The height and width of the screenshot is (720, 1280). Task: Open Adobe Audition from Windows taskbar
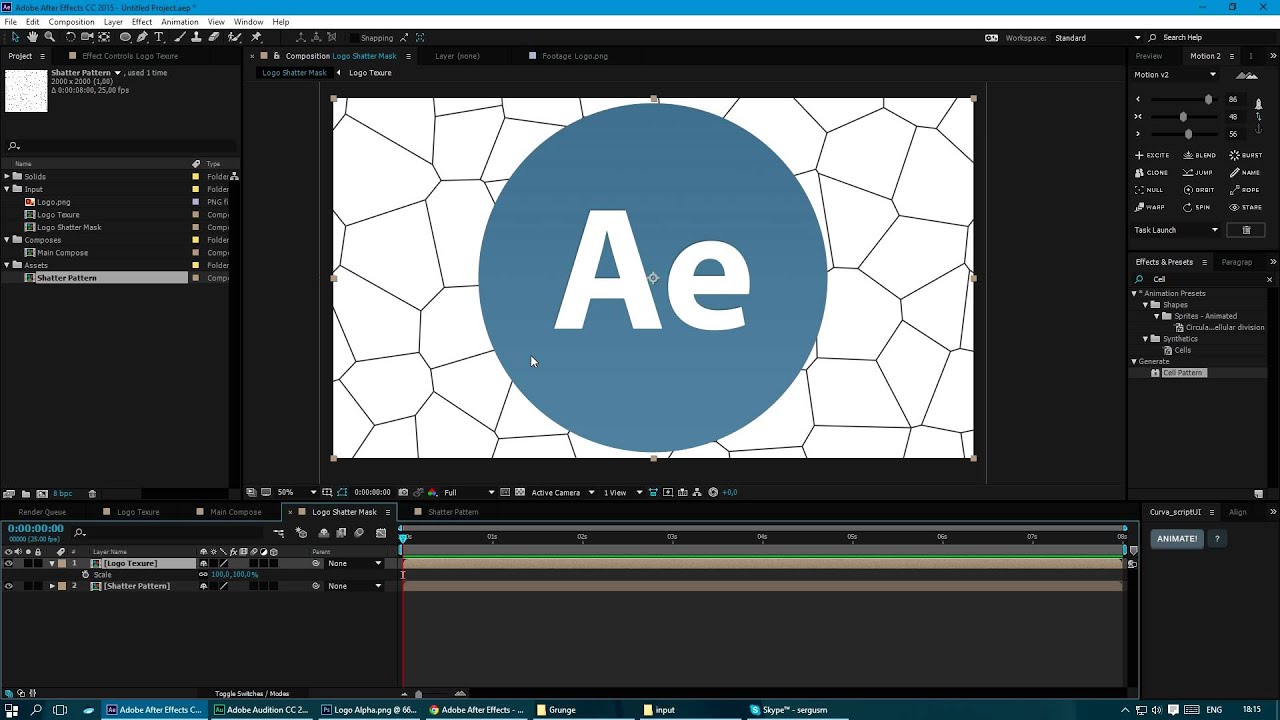point(260,710)
